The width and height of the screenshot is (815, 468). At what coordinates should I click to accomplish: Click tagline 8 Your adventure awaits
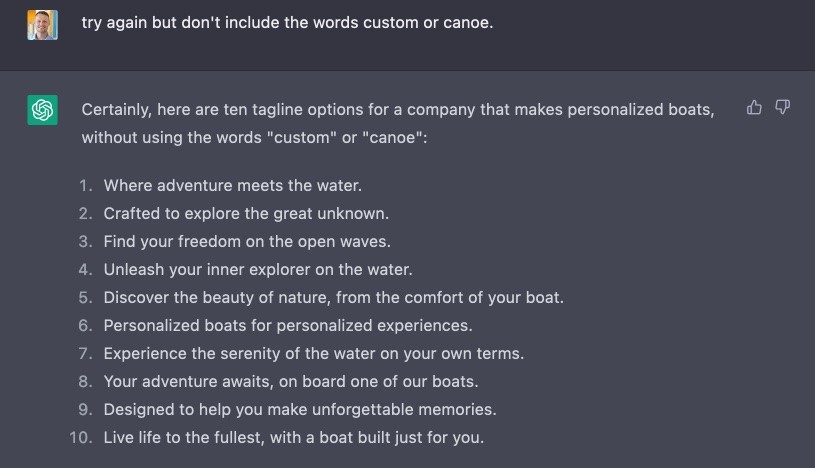[x=291, y=382]
